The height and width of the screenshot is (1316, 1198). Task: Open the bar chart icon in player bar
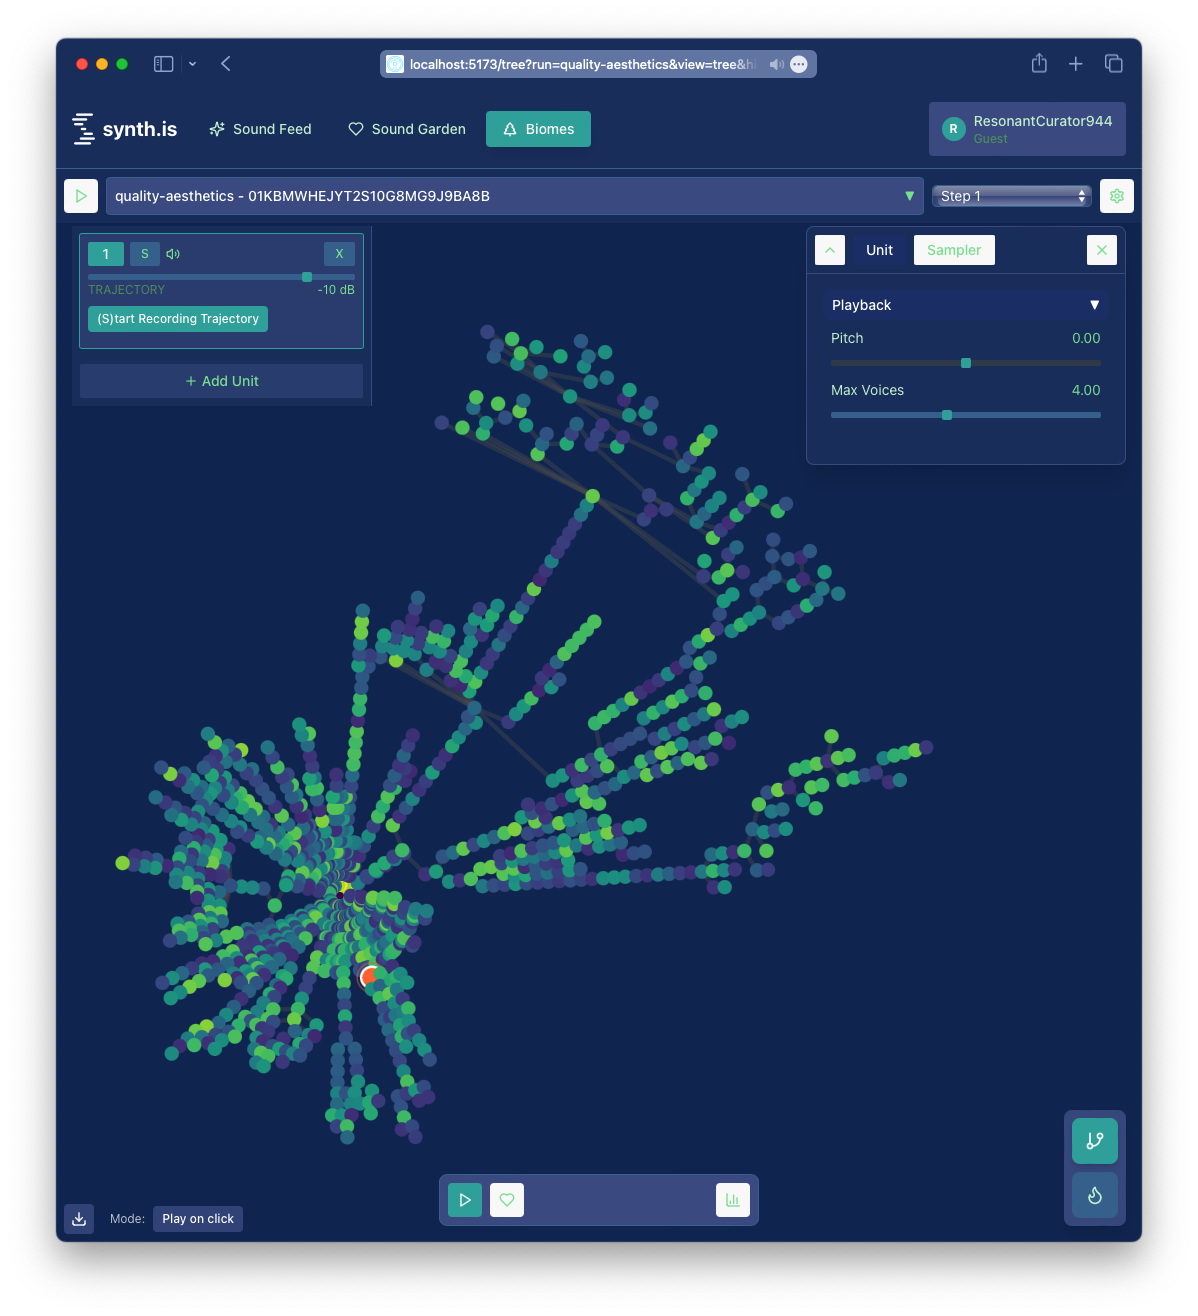732,1200
